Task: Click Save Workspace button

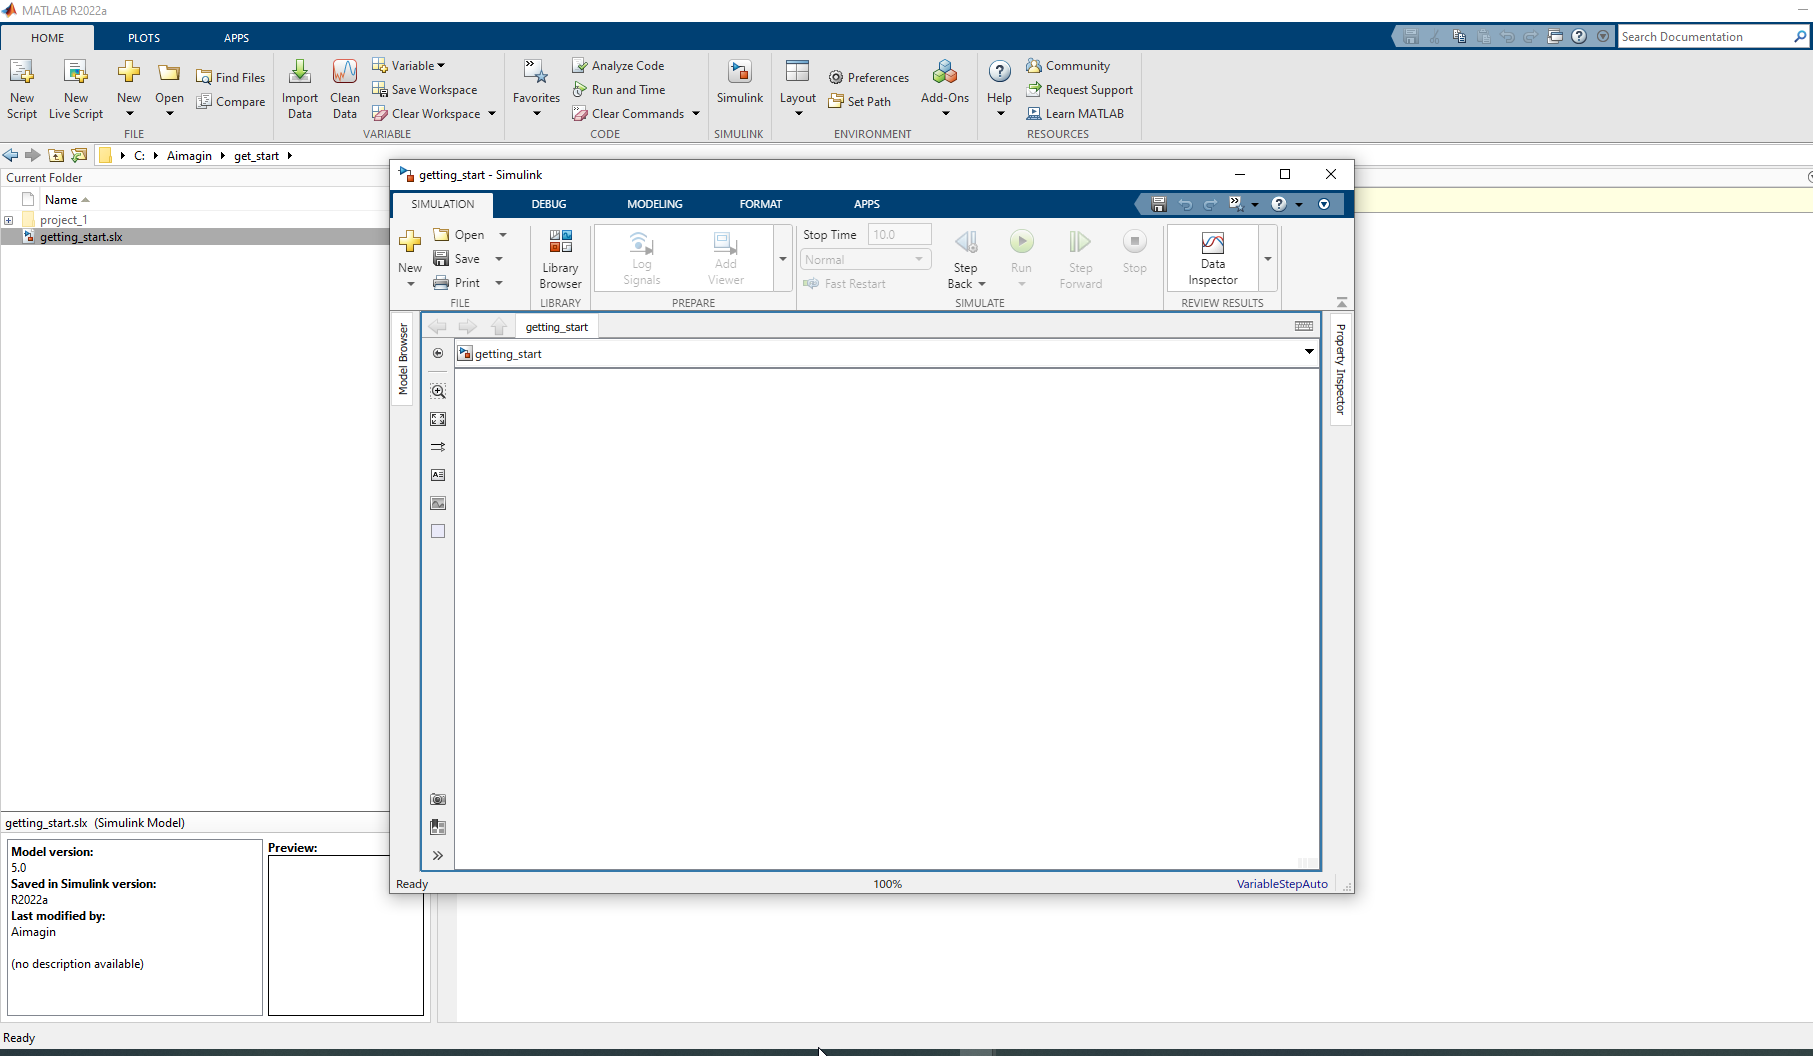Action: [x=424, y=89]
